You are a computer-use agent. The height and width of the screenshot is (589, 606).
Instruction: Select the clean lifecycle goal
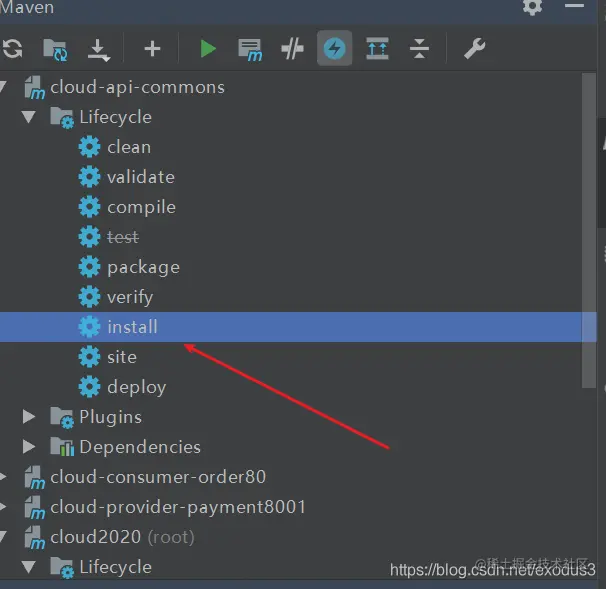(x=129, y=147)
